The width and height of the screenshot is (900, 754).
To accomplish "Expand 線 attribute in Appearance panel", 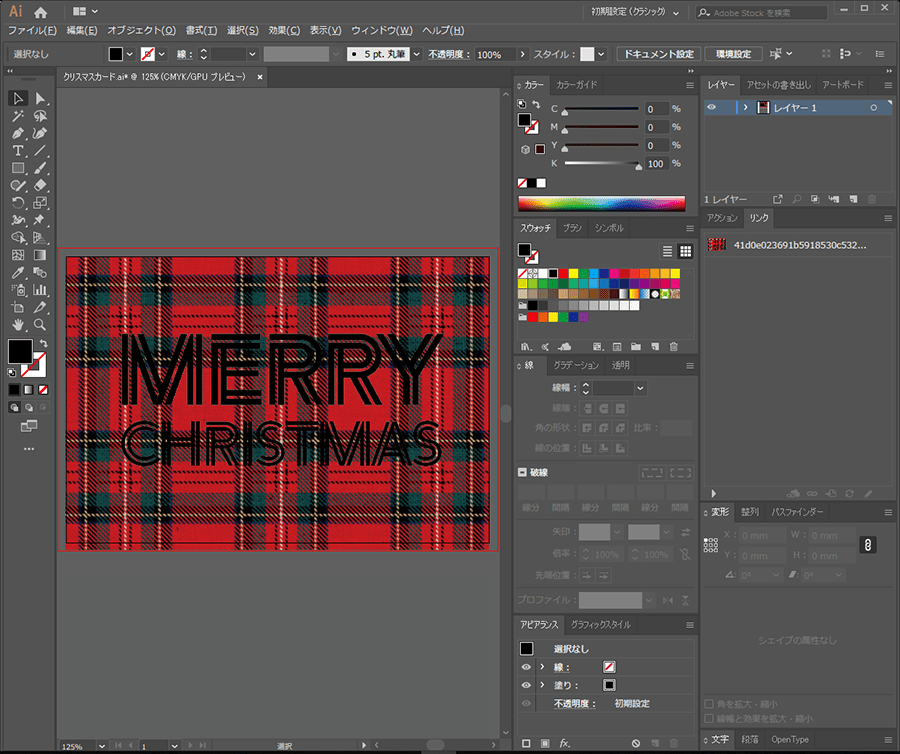I will [x=542, y=667].
